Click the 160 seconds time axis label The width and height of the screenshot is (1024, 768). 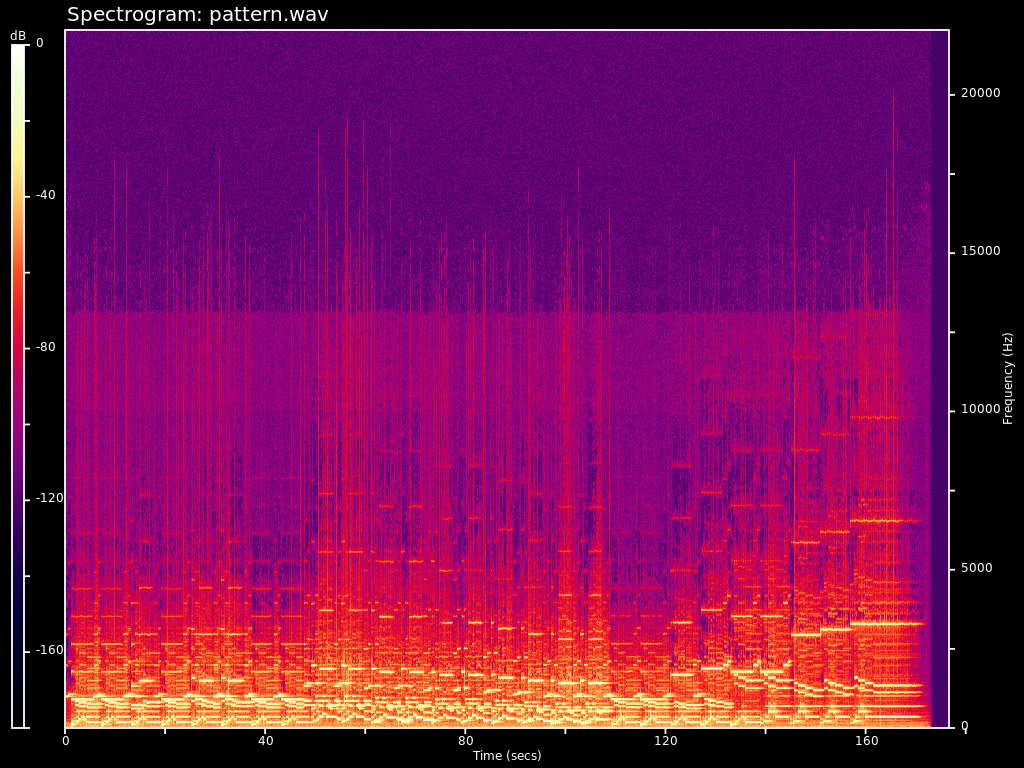coord(866,741)
